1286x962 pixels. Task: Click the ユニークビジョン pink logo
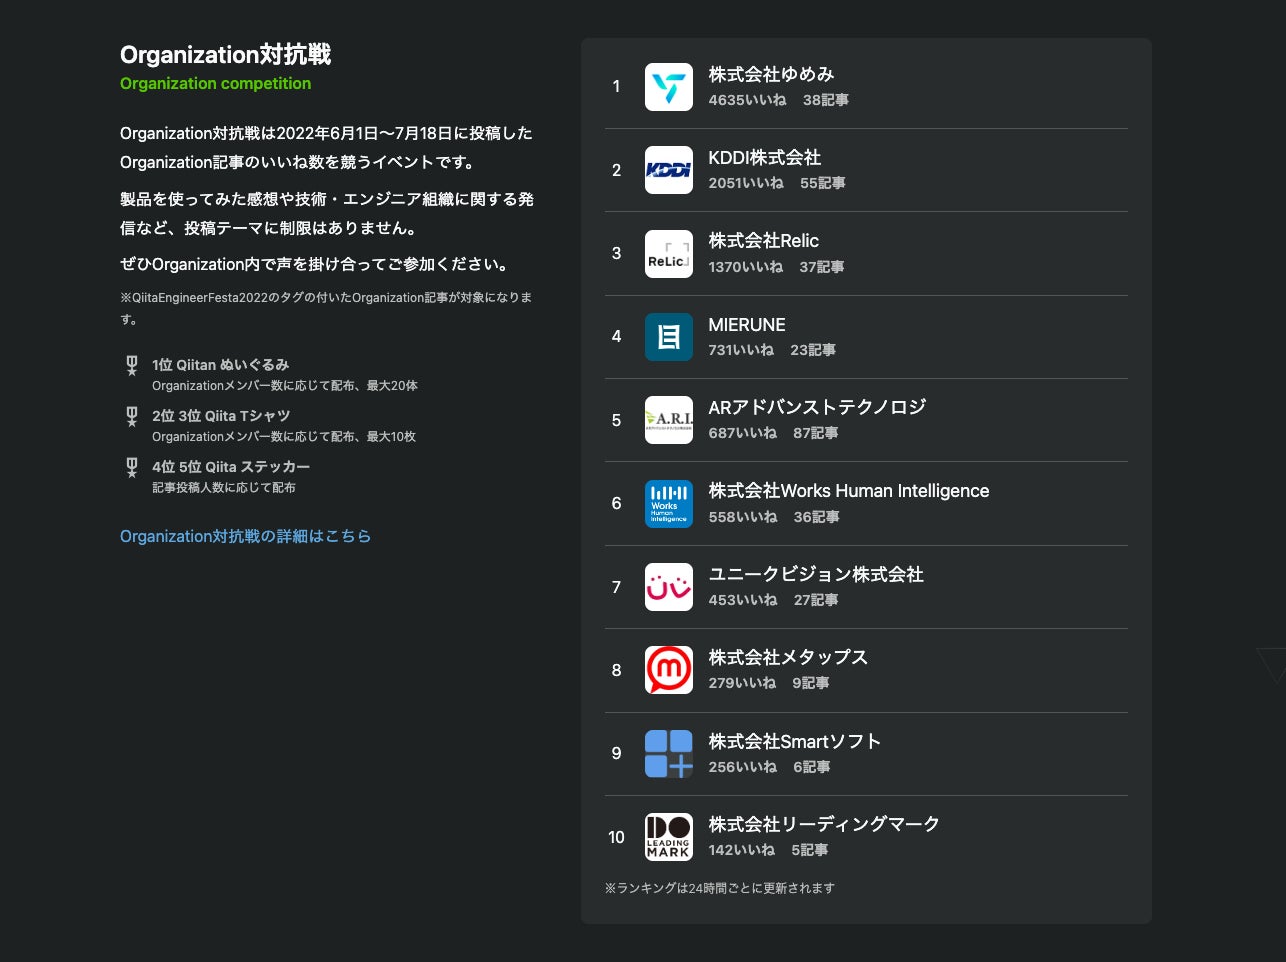[x=668, y=587]
